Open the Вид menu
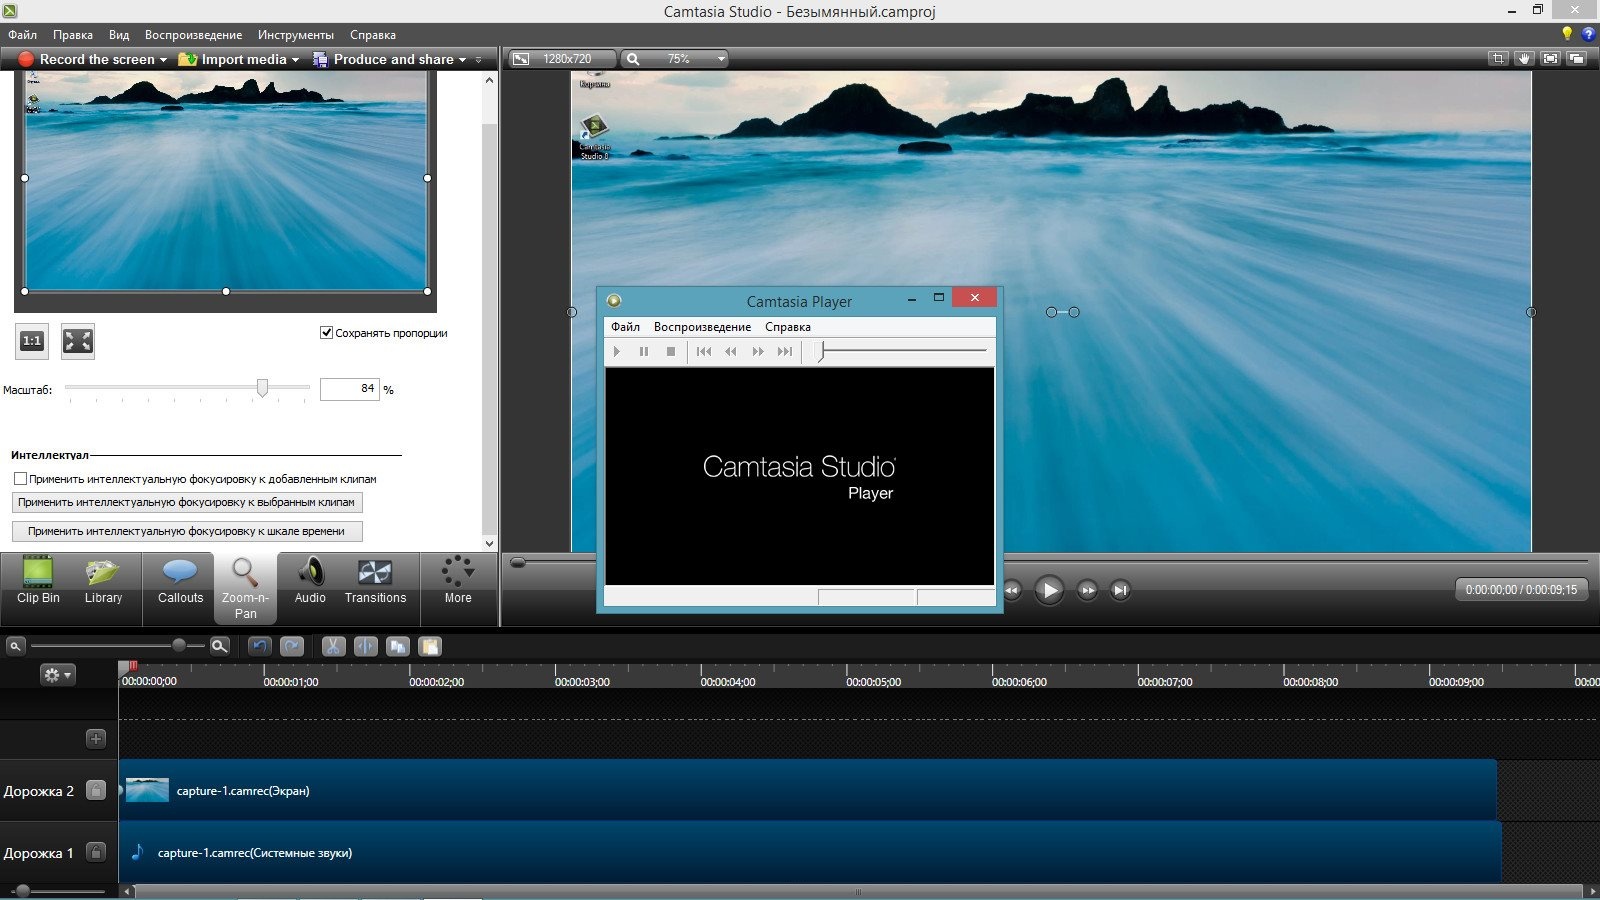This screenshot has height=900, width=1600. 119,34
